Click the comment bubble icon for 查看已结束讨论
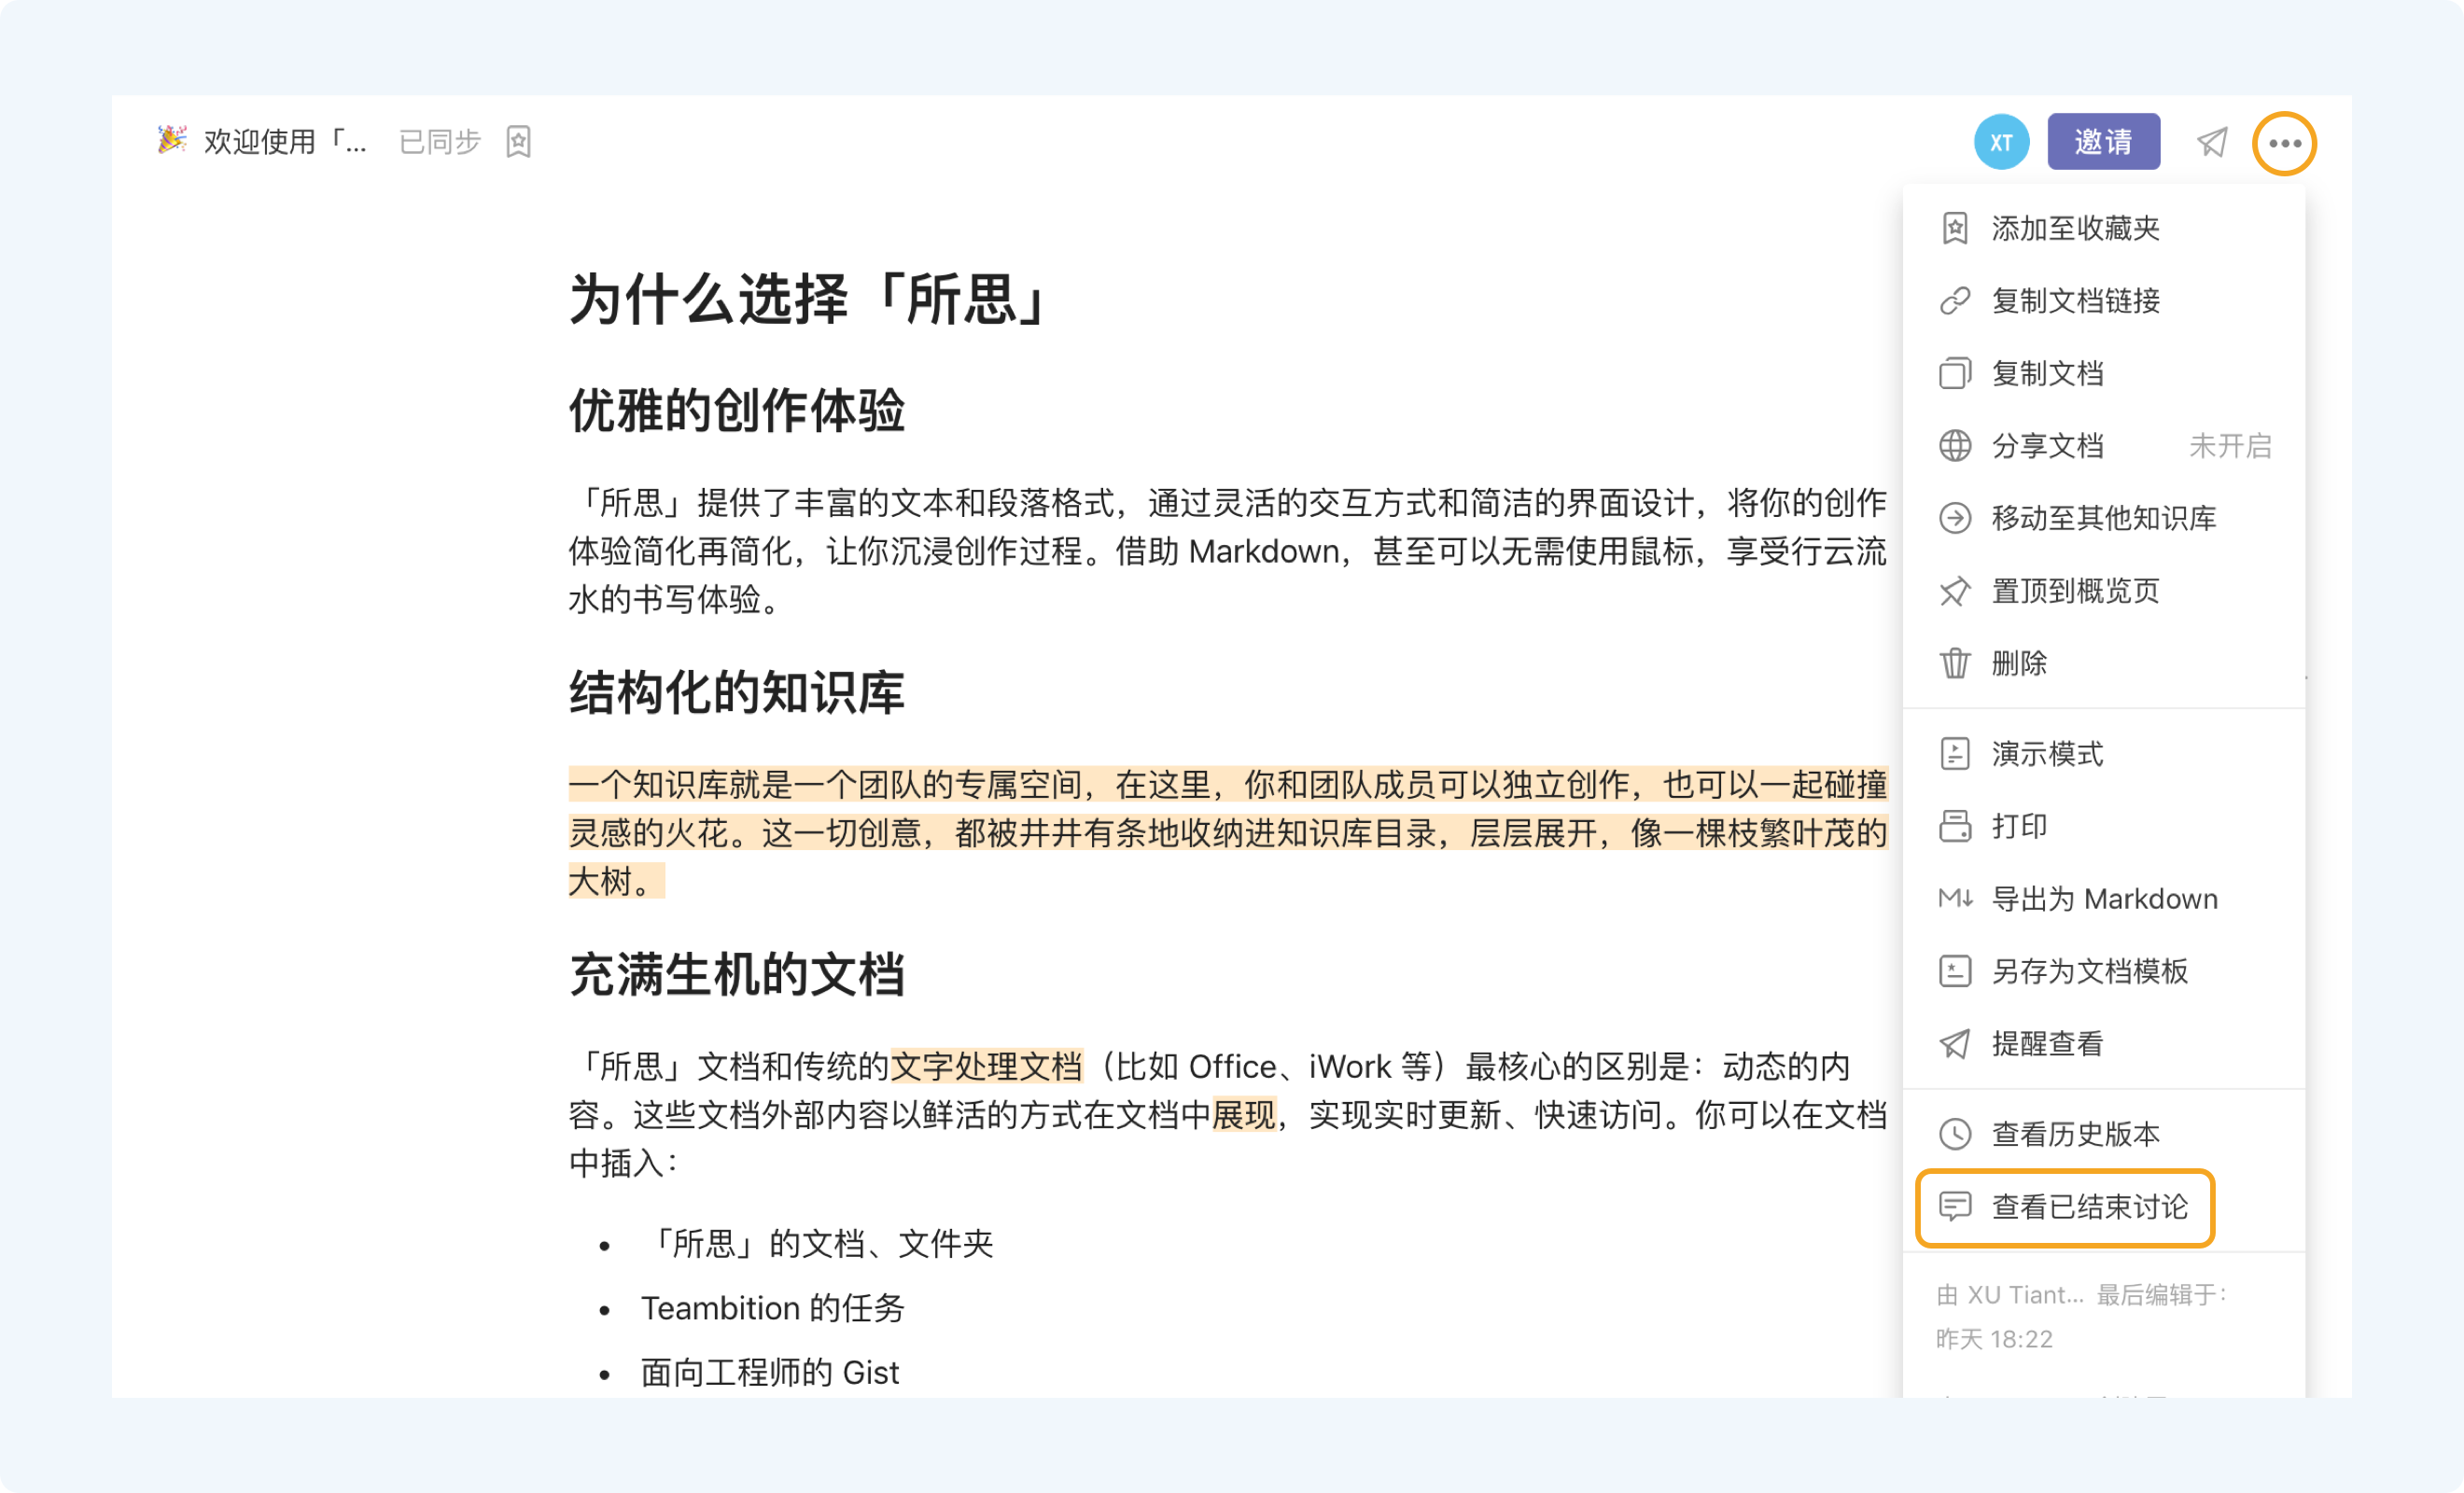 (1955, 1207)
